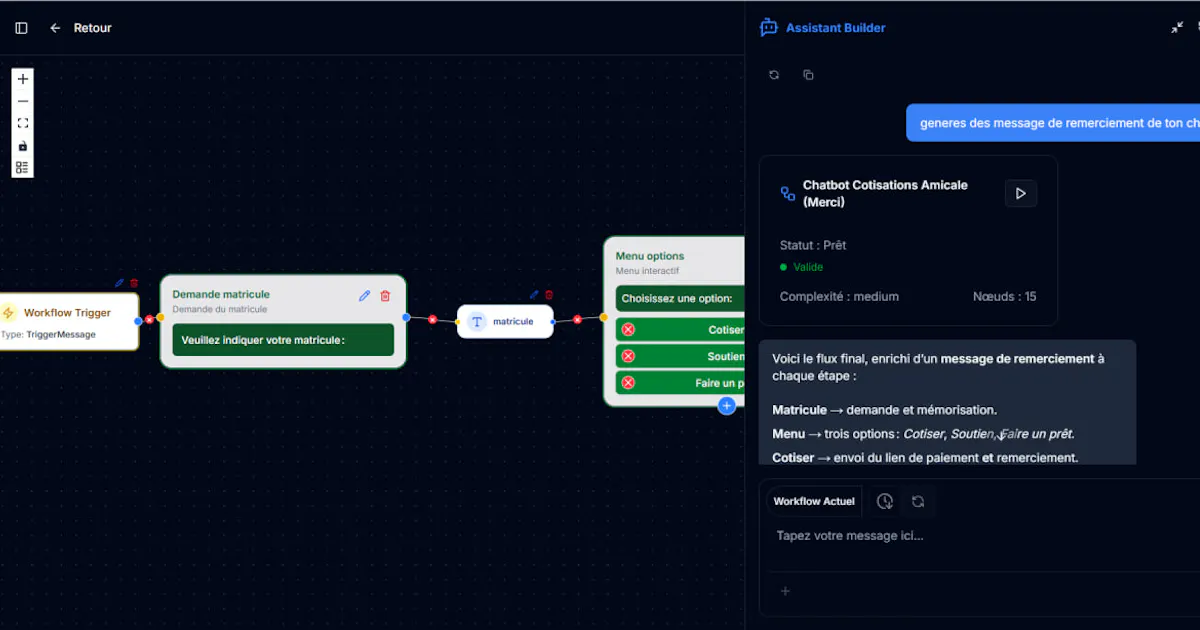Remove the Soutien menu option
This screenshot has height=630, width=1200.
click(x=628, y=356)
